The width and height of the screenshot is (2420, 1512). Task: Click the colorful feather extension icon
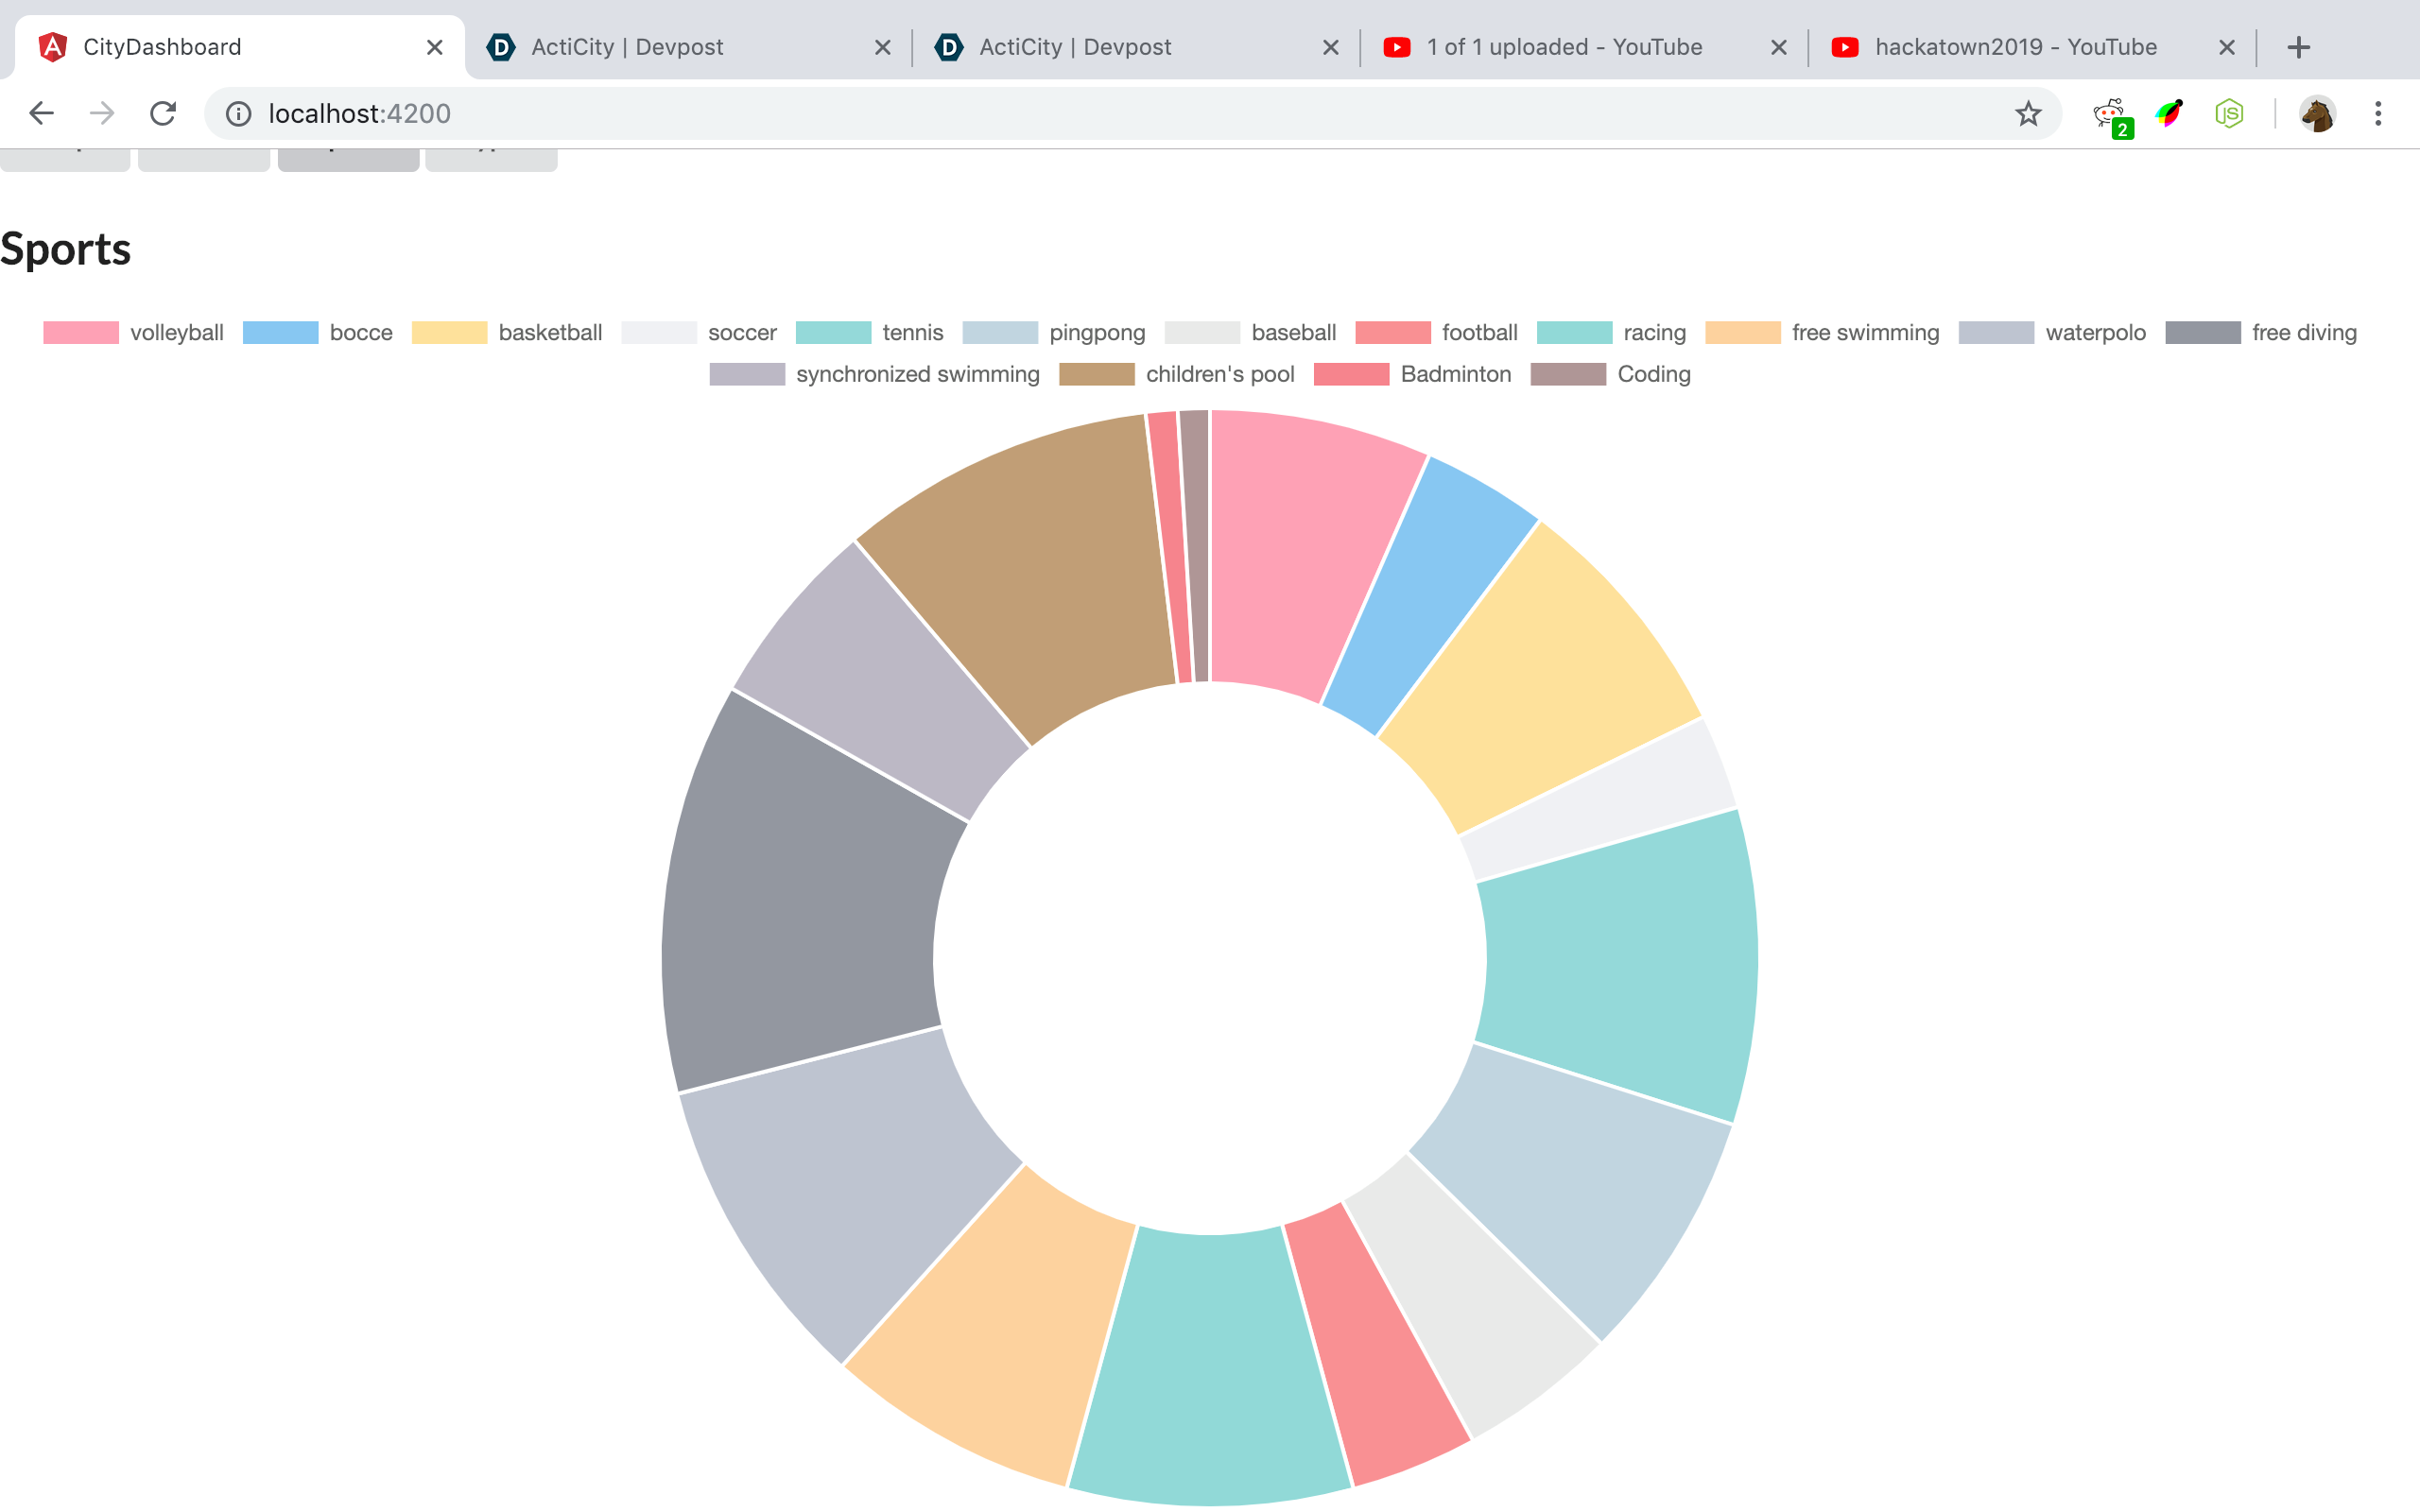pyautogui.click(x=2169, y=113)
